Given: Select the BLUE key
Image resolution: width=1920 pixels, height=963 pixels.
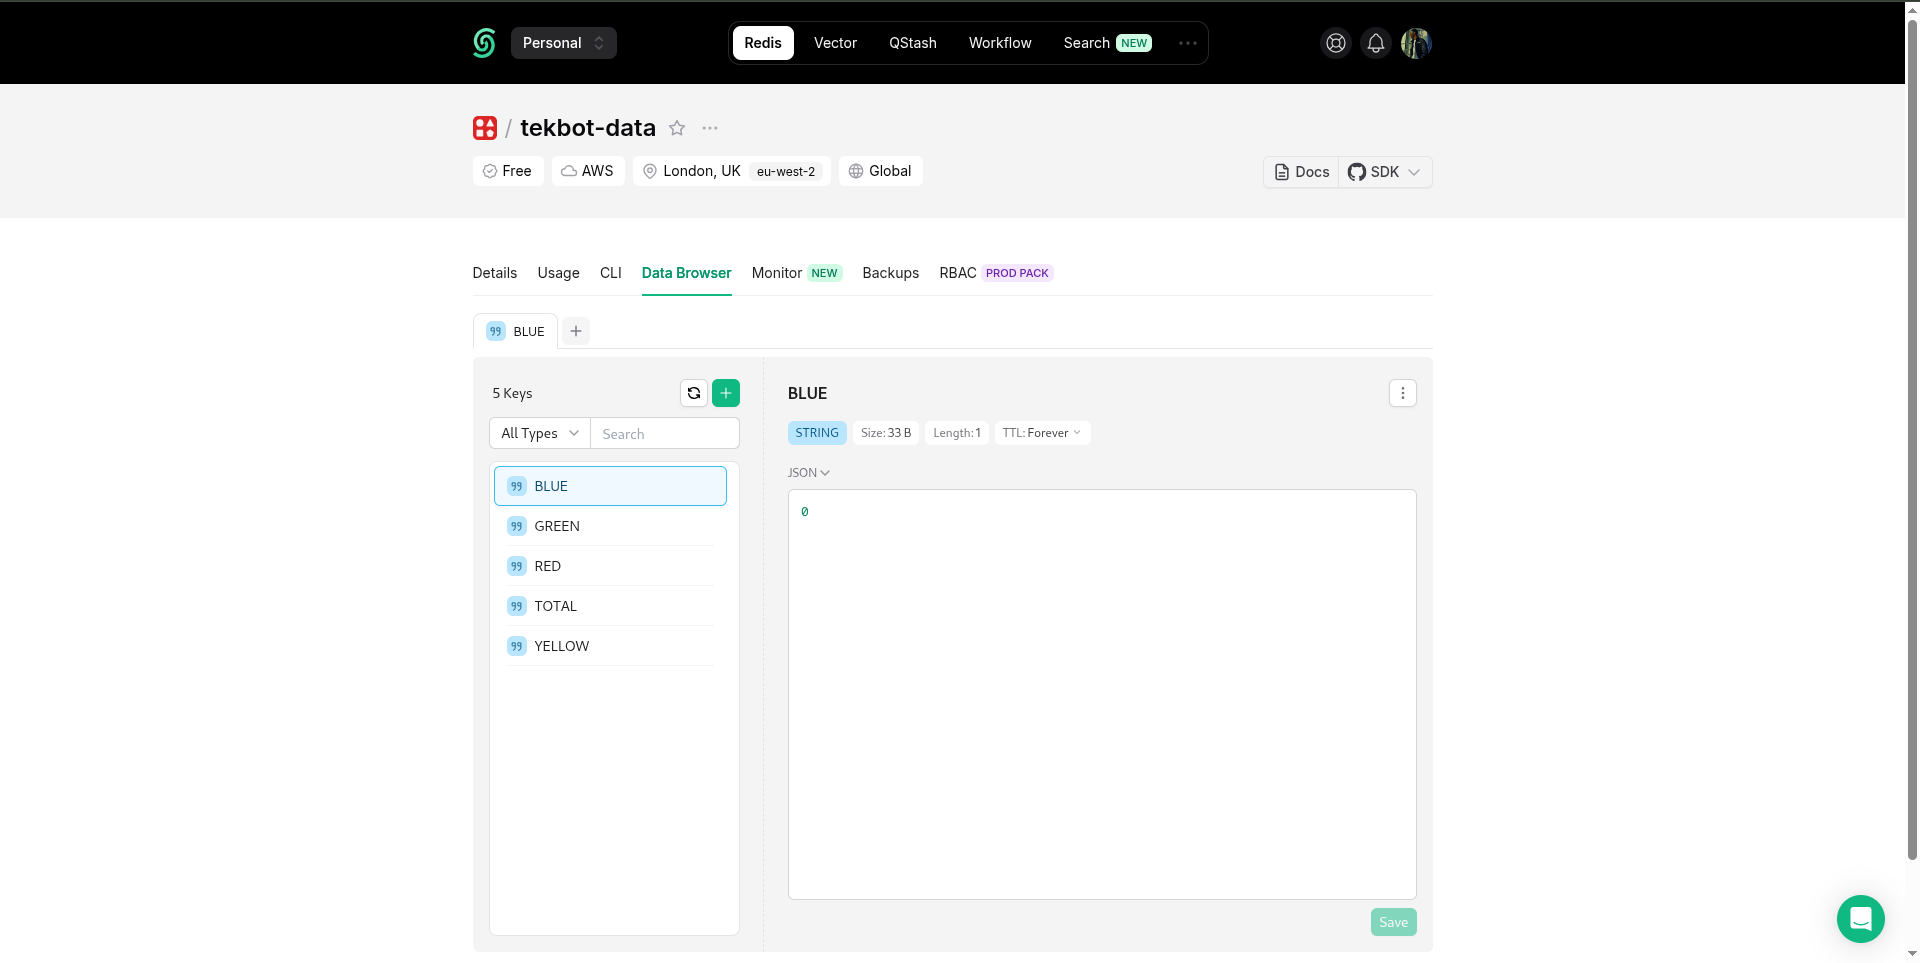Looking at the screenshot, I should tap(610, 486).
